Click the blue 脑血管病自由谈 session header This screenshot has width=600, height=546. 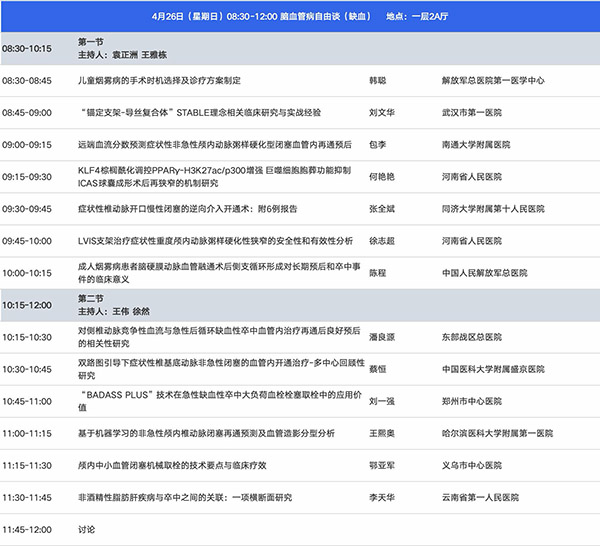click(300, 18)
